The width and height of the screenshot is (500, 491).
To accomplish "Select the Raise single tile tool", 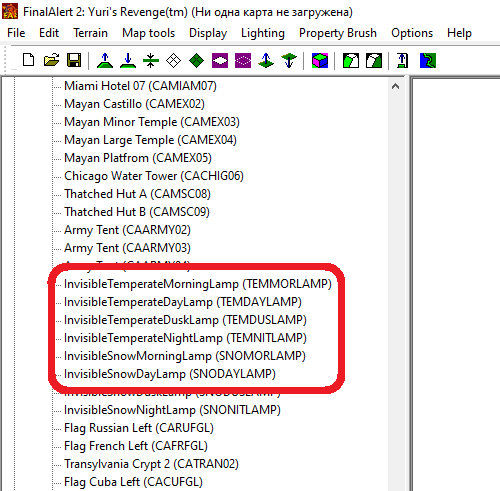I will (x=266, y=61).
